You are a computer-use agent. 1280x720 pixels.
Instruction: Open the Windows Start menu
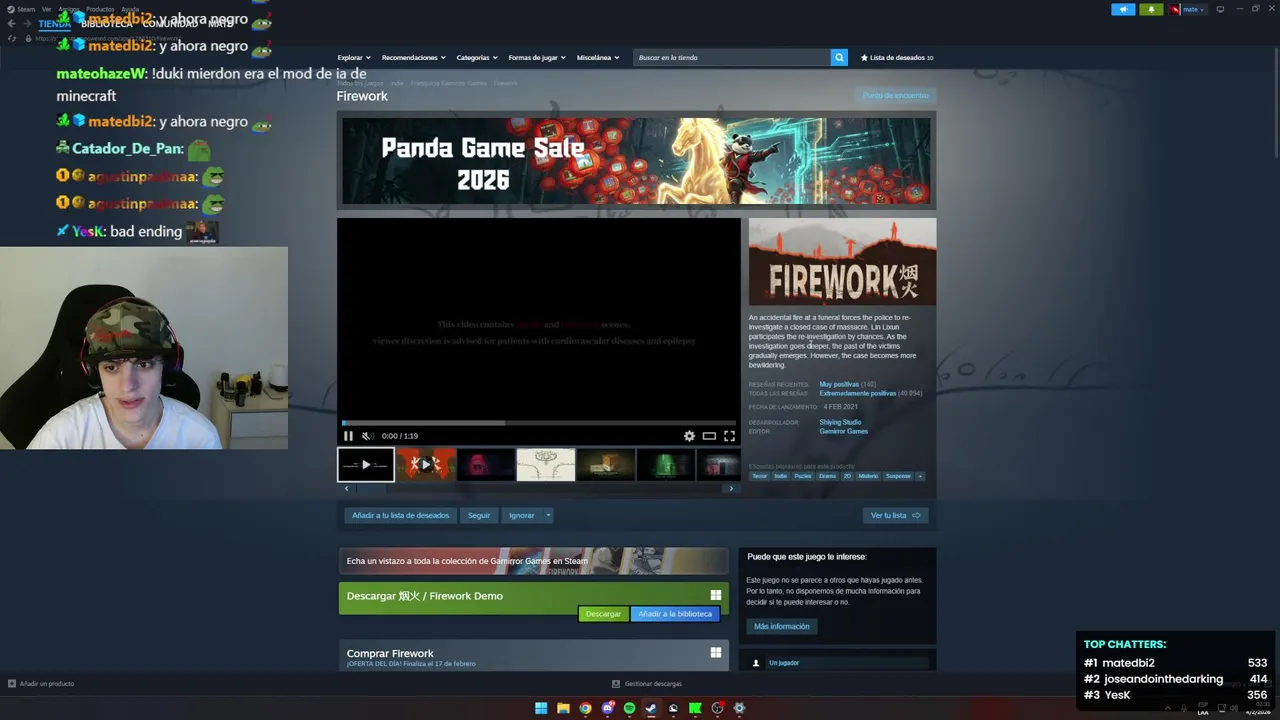541,708
